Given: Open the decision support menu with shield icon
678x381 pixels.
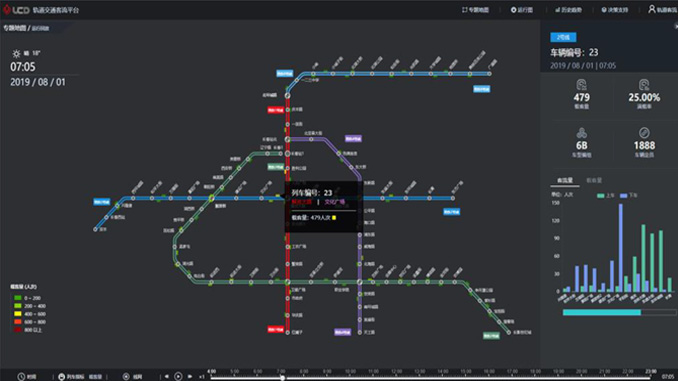Looking at the screenshot, I should 614,10.
